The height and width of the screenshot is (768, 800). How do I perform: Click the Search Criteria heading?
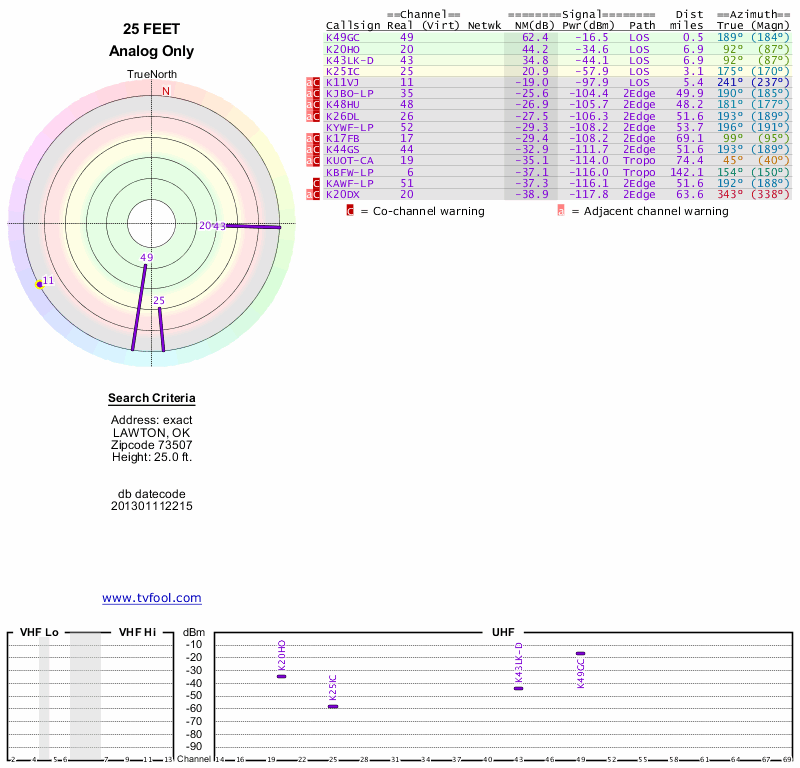152,399
